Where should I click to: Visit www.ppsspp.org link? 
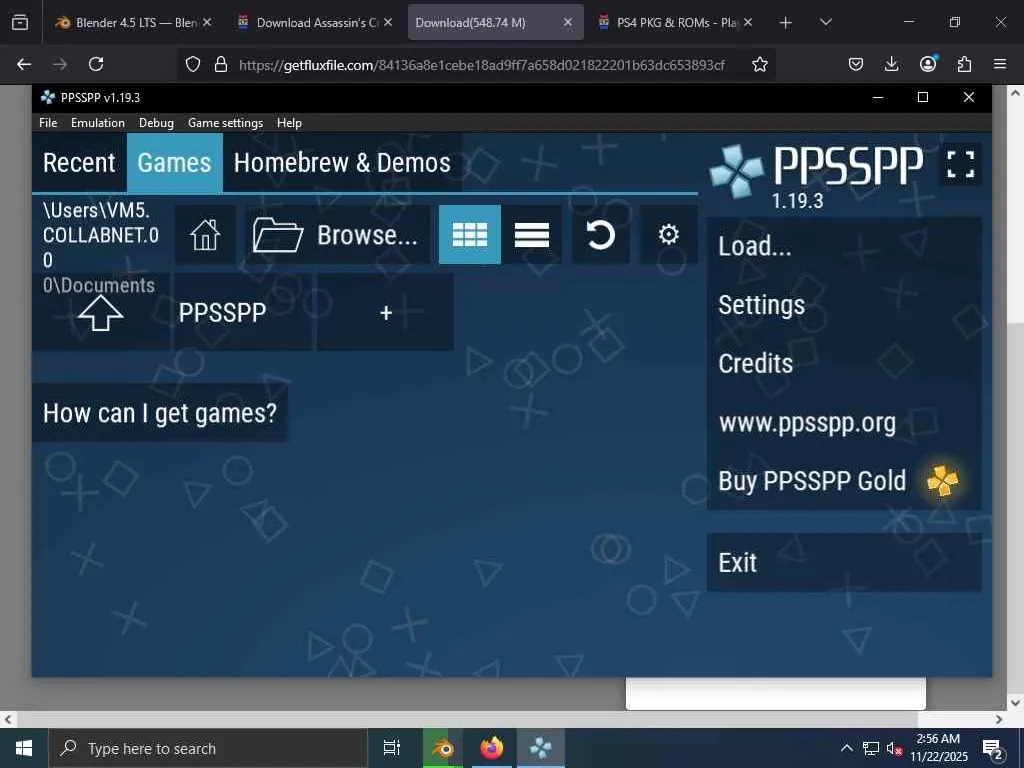844,423
